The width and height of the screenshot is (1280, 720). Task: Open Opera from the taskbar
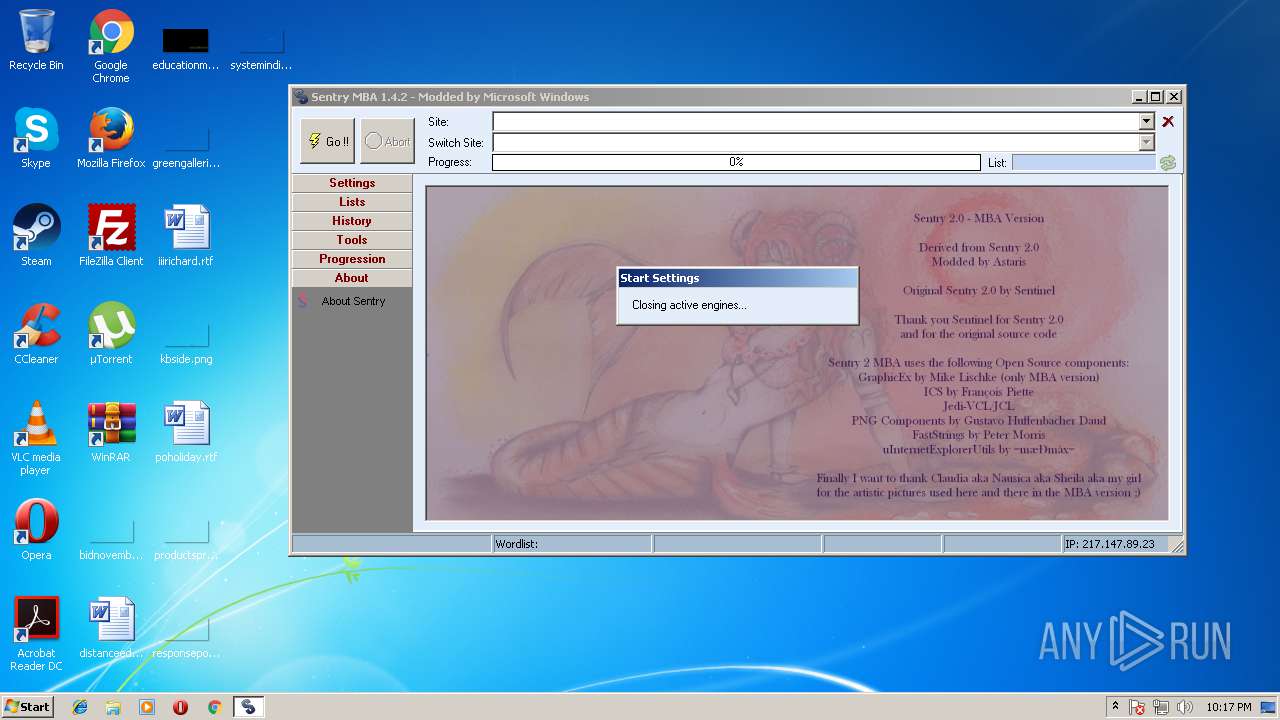click(180, 707)
